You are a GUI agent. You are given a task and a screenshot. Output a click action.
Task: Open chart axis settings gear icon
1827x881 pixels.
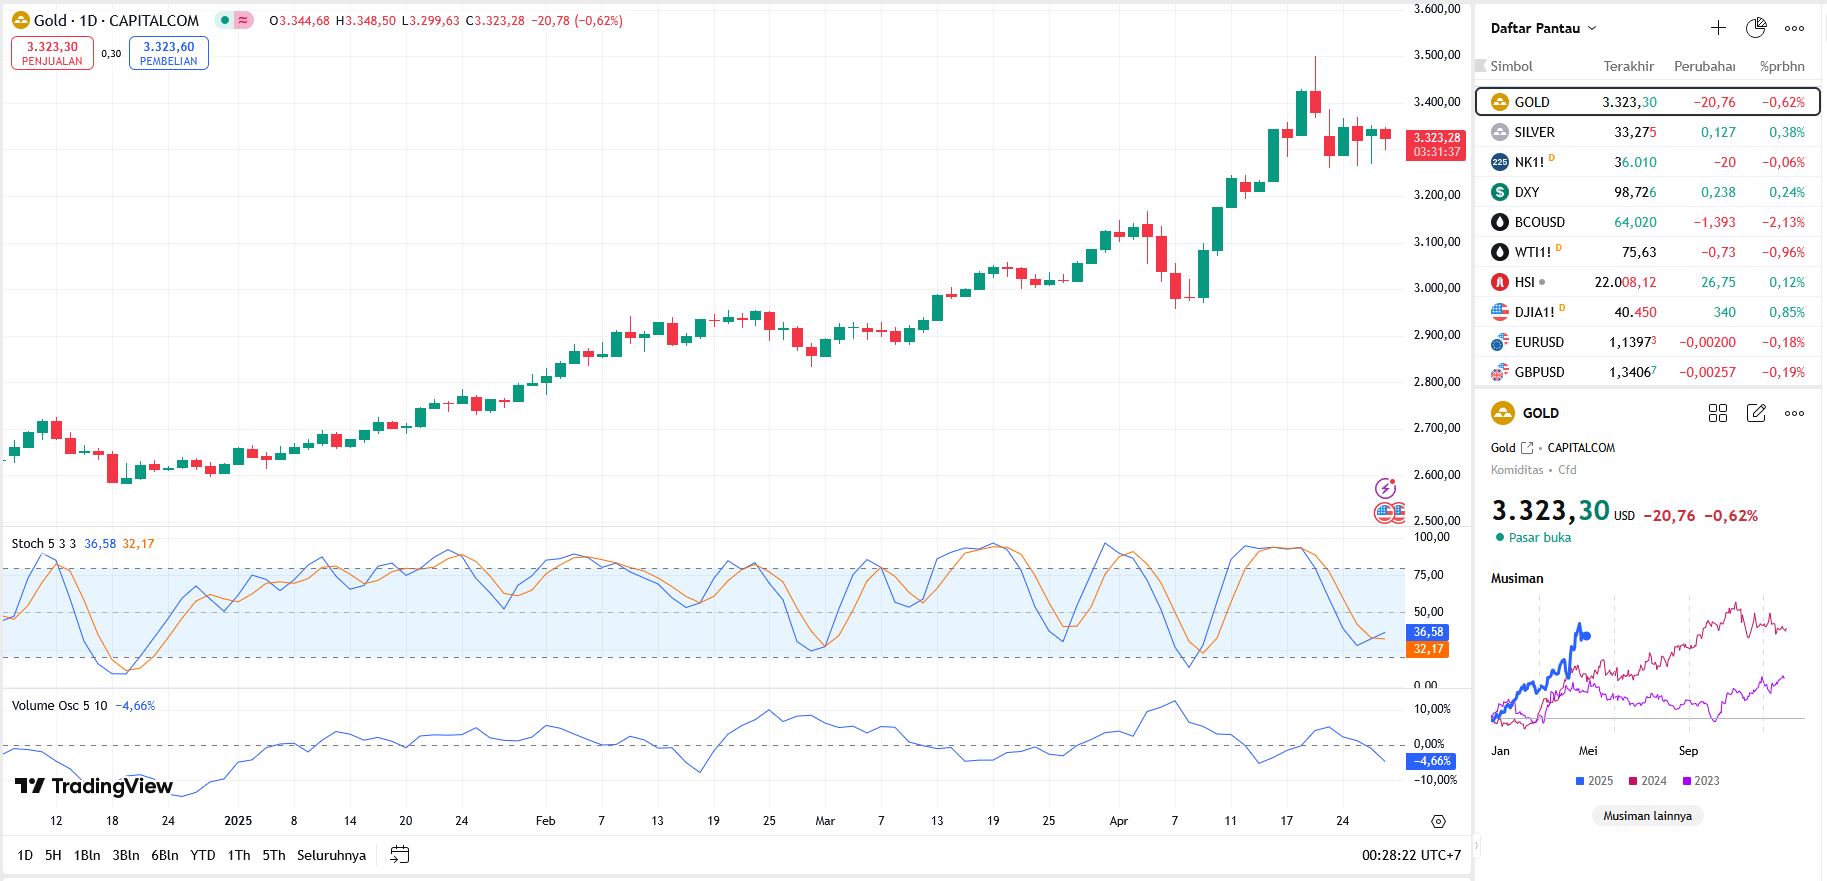click(1438, 821)
